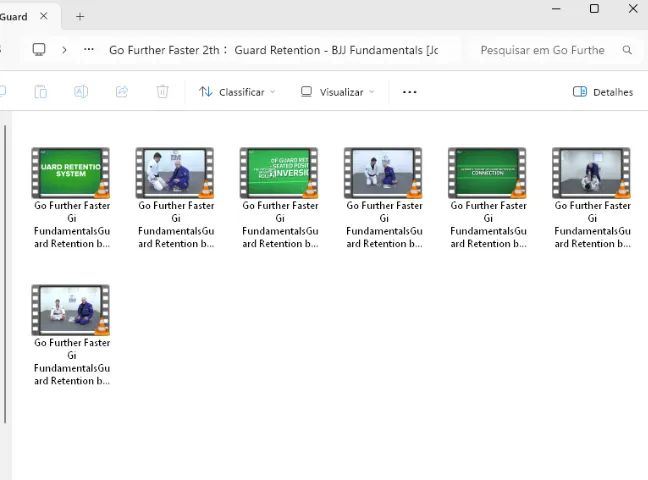
Task: Open the Visualizar view dropdown
Action: tap(338, 92)
